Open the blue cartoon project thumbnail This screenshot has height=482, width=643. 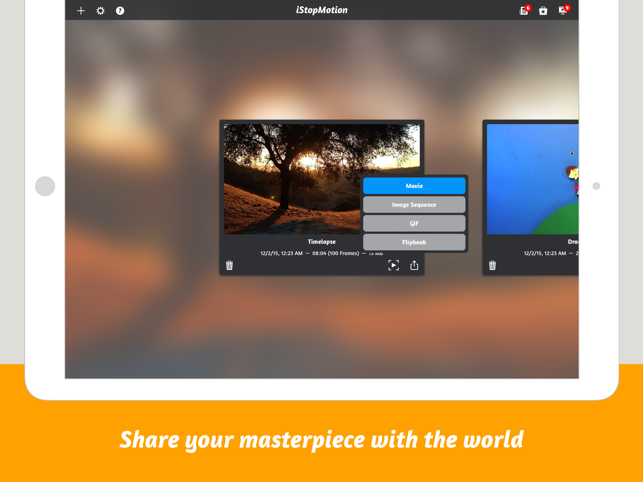[x=530, y=180]
